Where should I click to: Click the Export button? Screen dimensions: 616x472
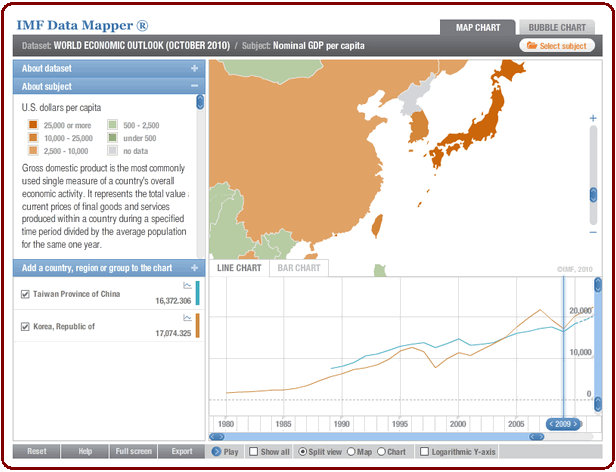(x=182, y=452)
